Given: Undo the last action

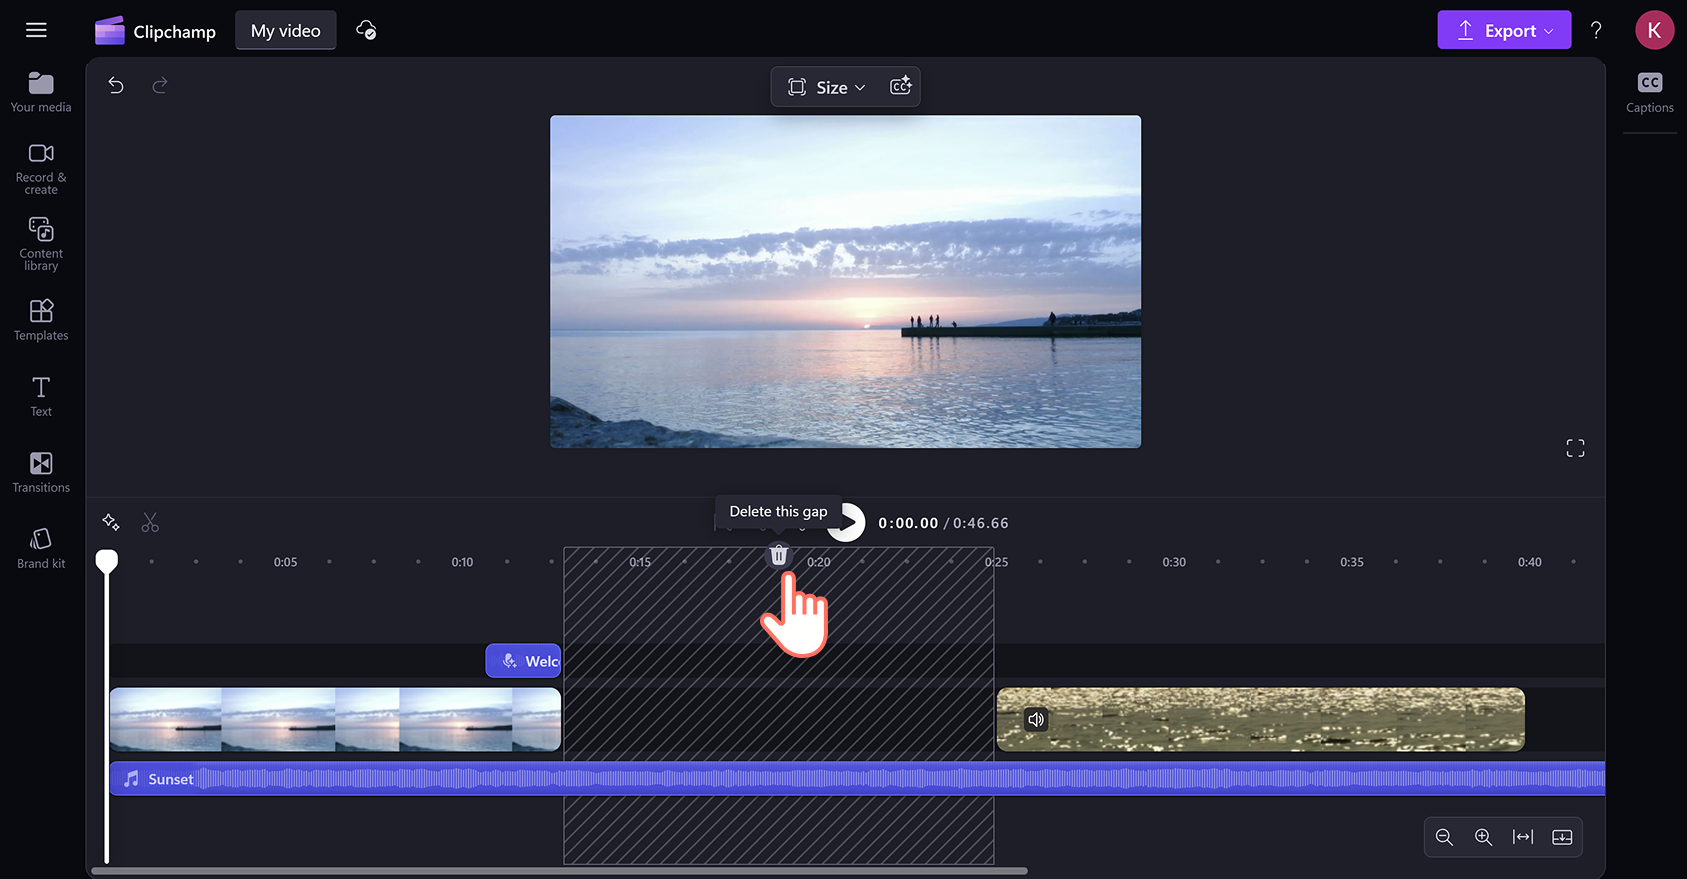Looking at the screenshot, I should 116,86.
